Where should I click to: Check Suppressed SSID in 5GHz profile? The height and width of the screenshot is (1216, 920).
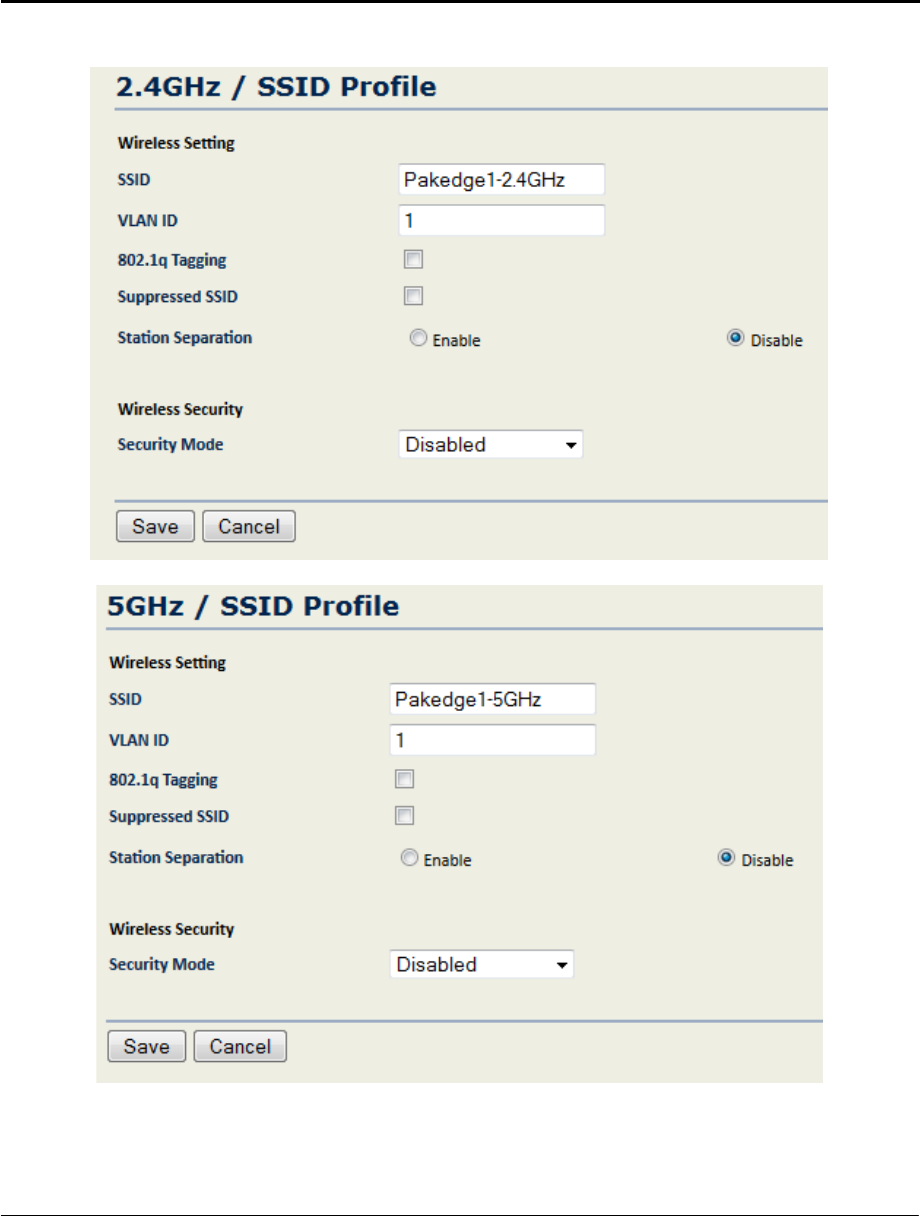[x=404, y=815]
